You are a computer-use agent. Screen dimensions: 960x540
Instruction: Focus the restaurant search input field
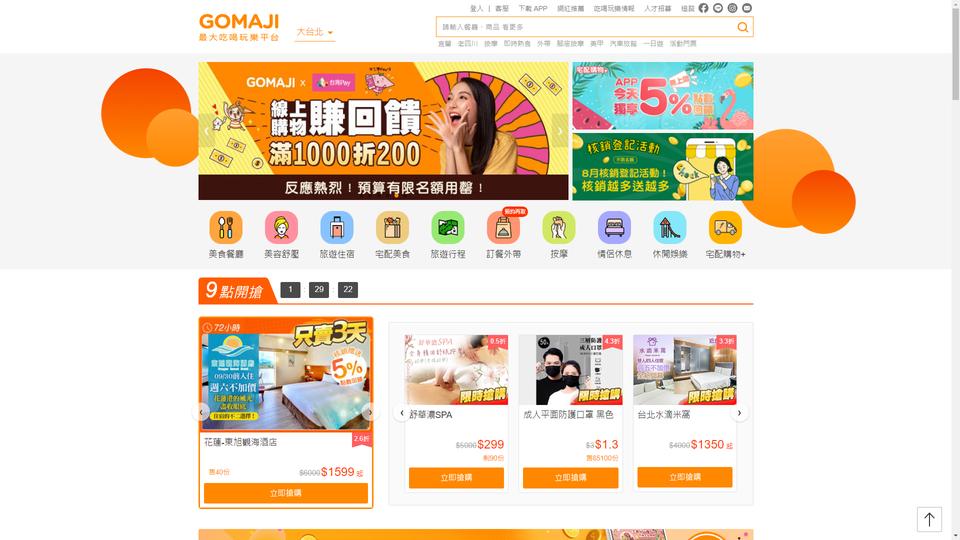pos(586,27)
